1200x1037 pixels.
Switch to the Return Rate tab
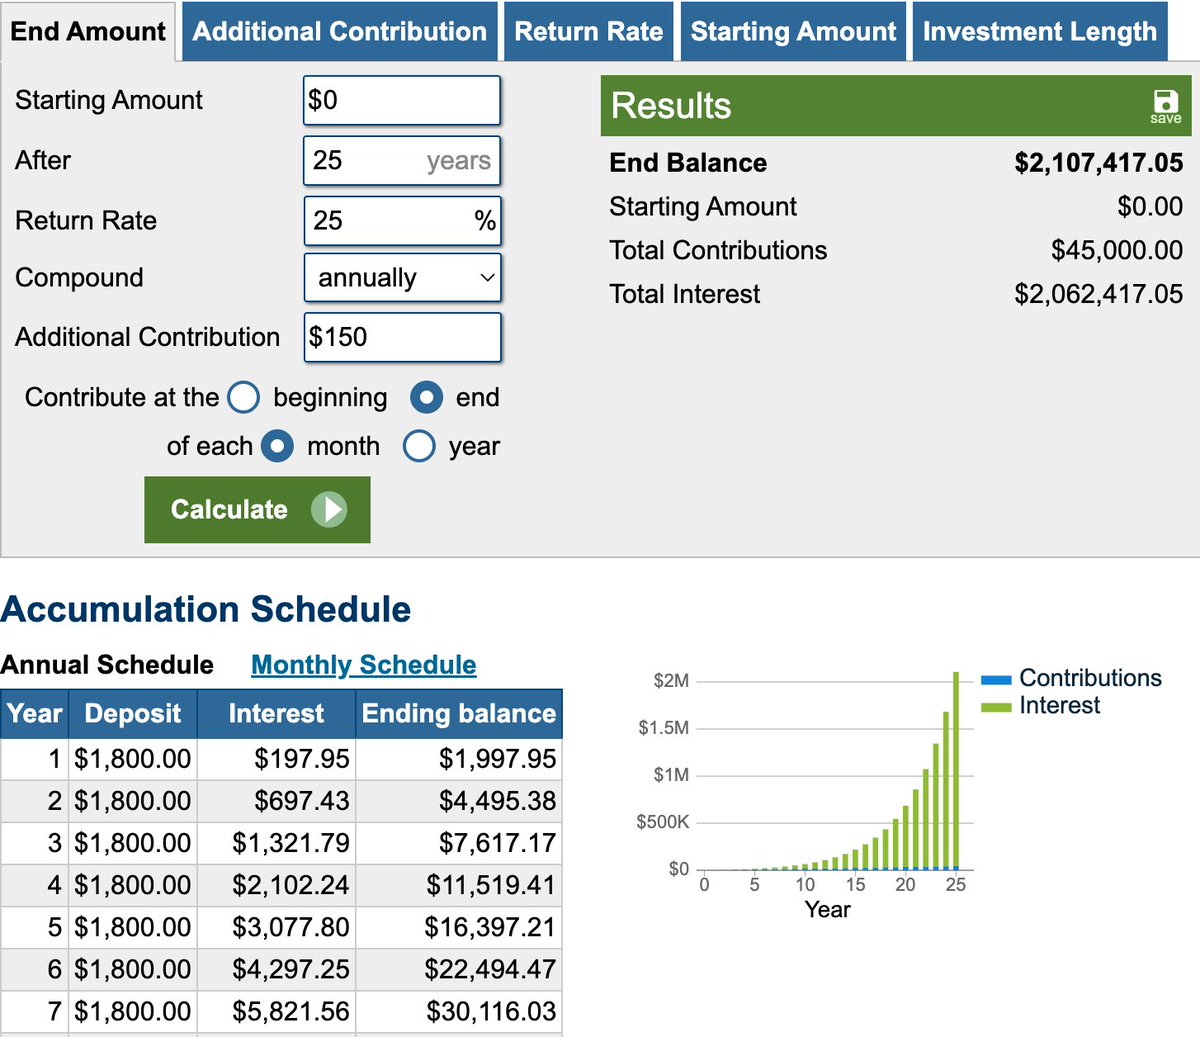coord(589,31)
